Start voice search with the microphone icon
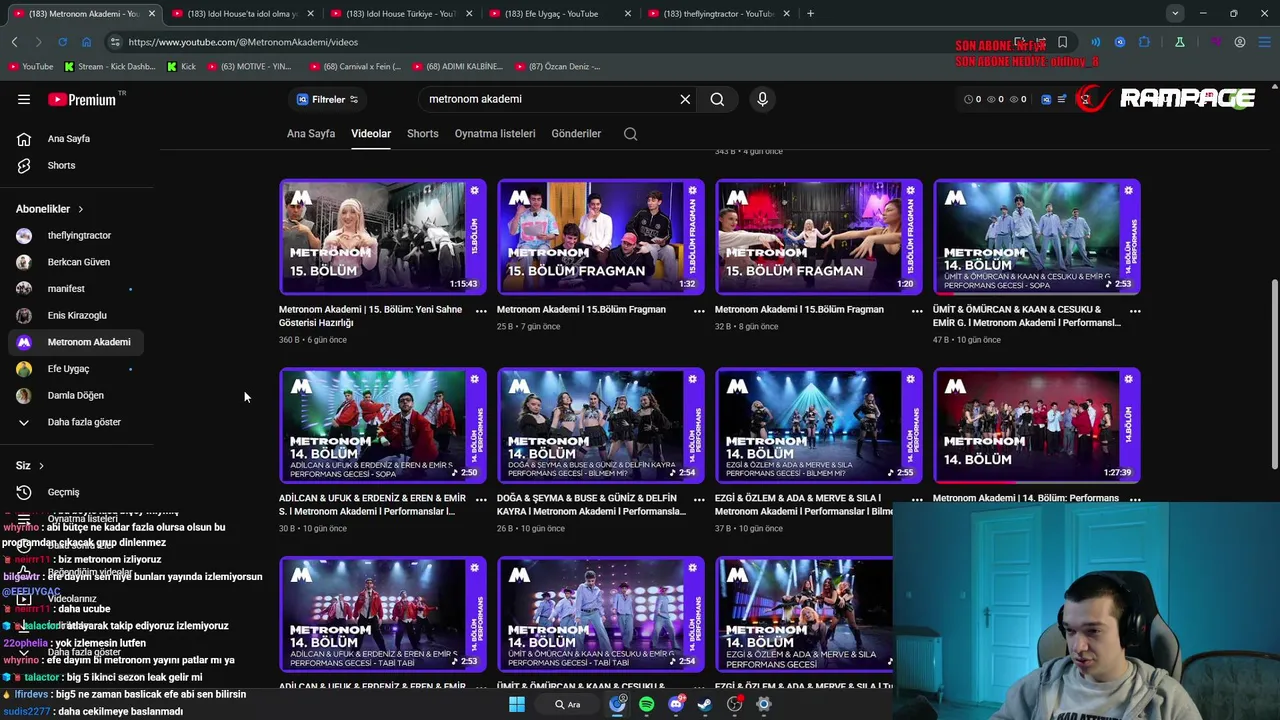The image size is (1280, 720). point(762,99)
